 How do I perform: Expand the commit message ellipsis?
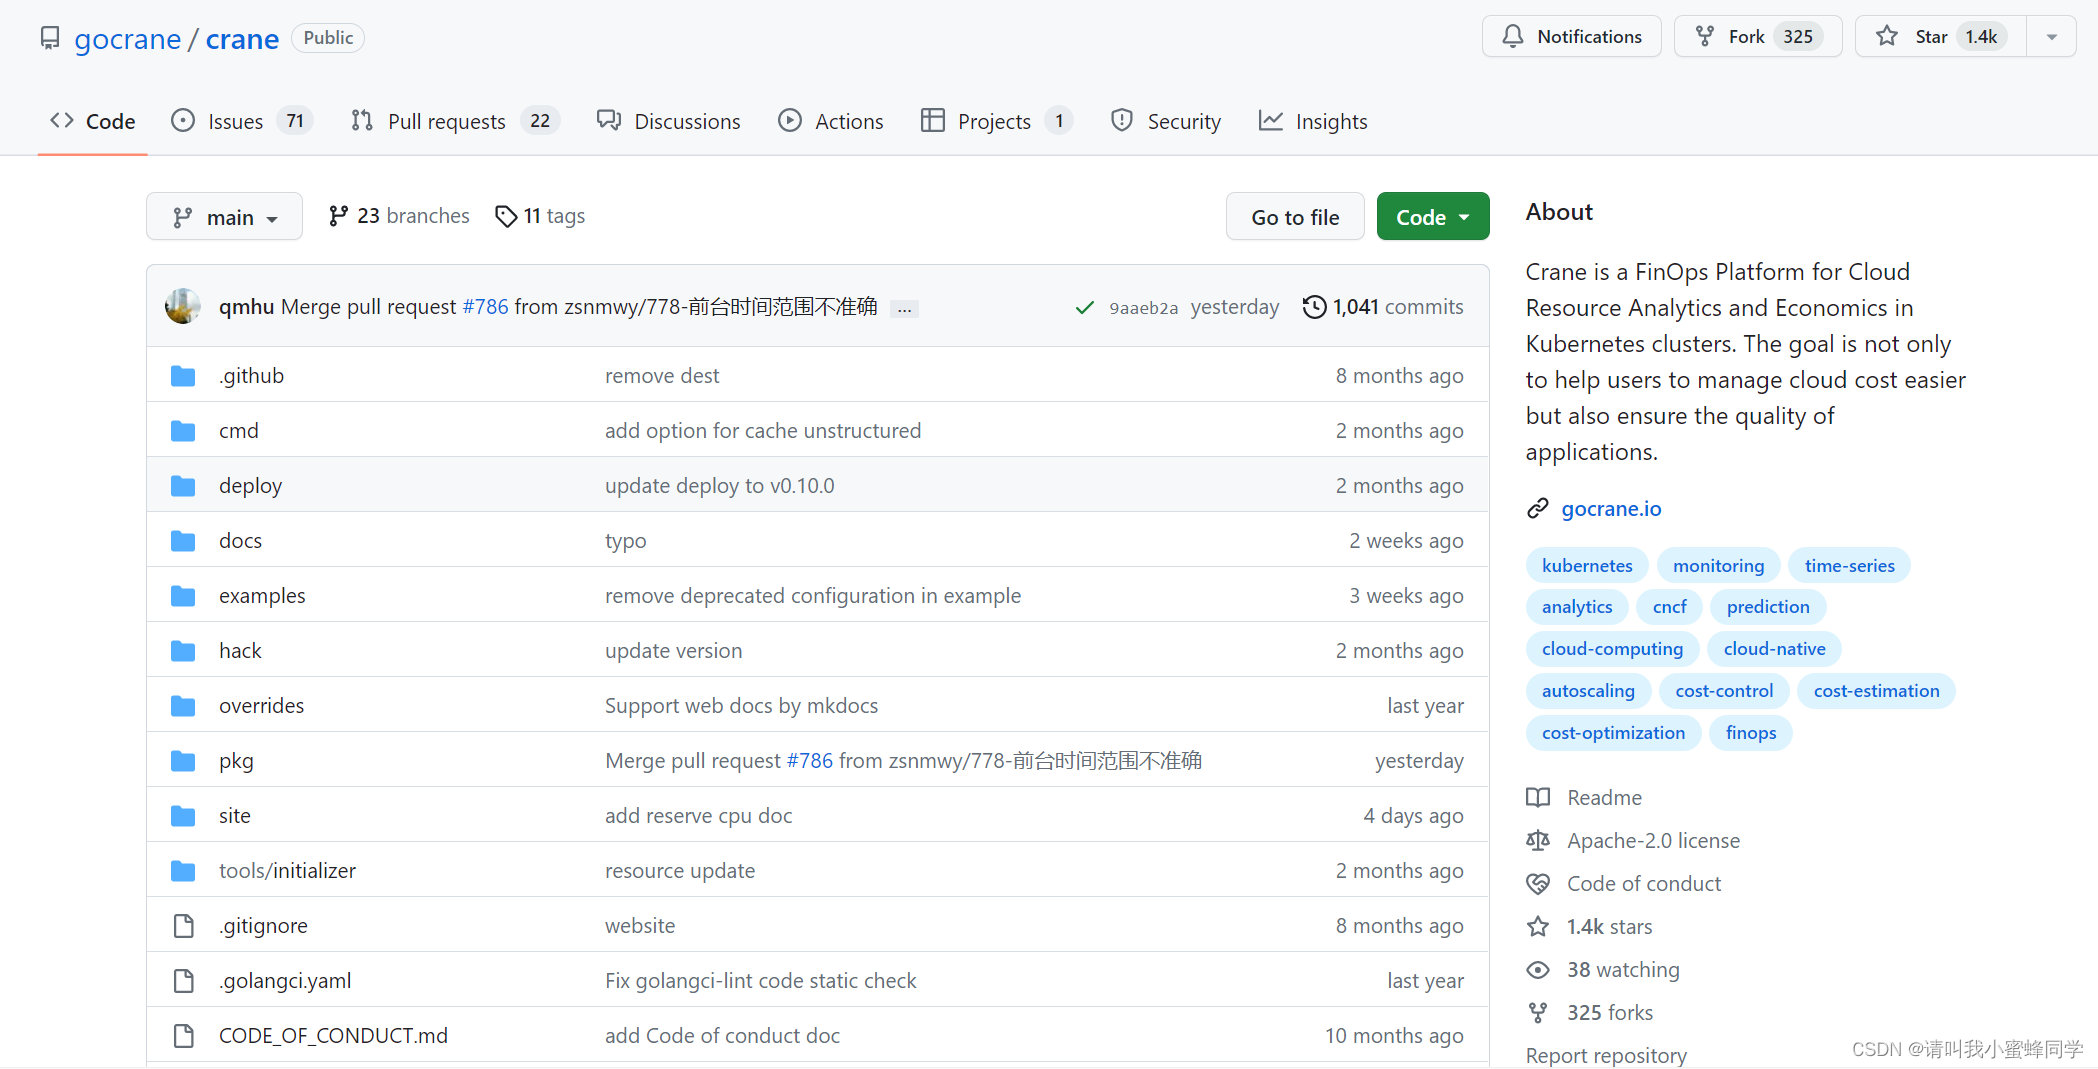(904, 309)
